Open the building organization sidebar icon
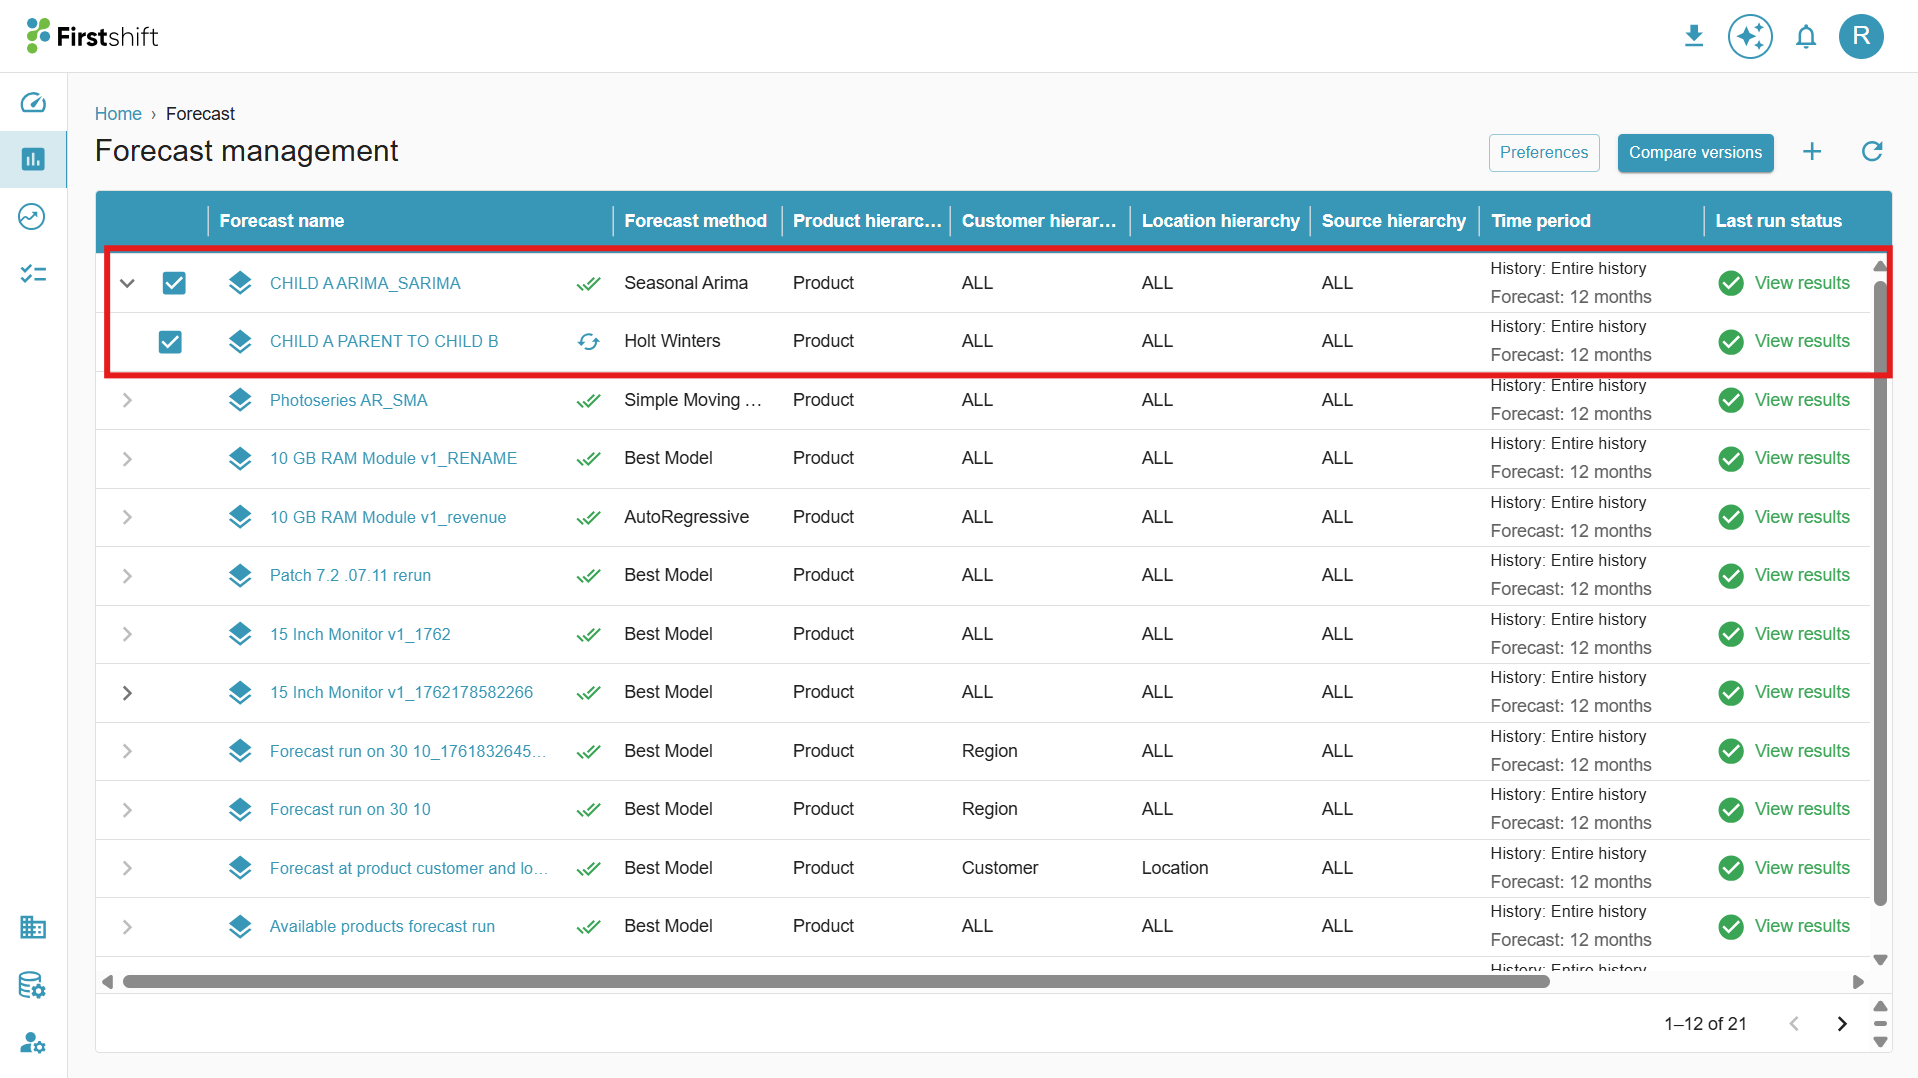1918x1078 pixels. click(x=33, y=927)
